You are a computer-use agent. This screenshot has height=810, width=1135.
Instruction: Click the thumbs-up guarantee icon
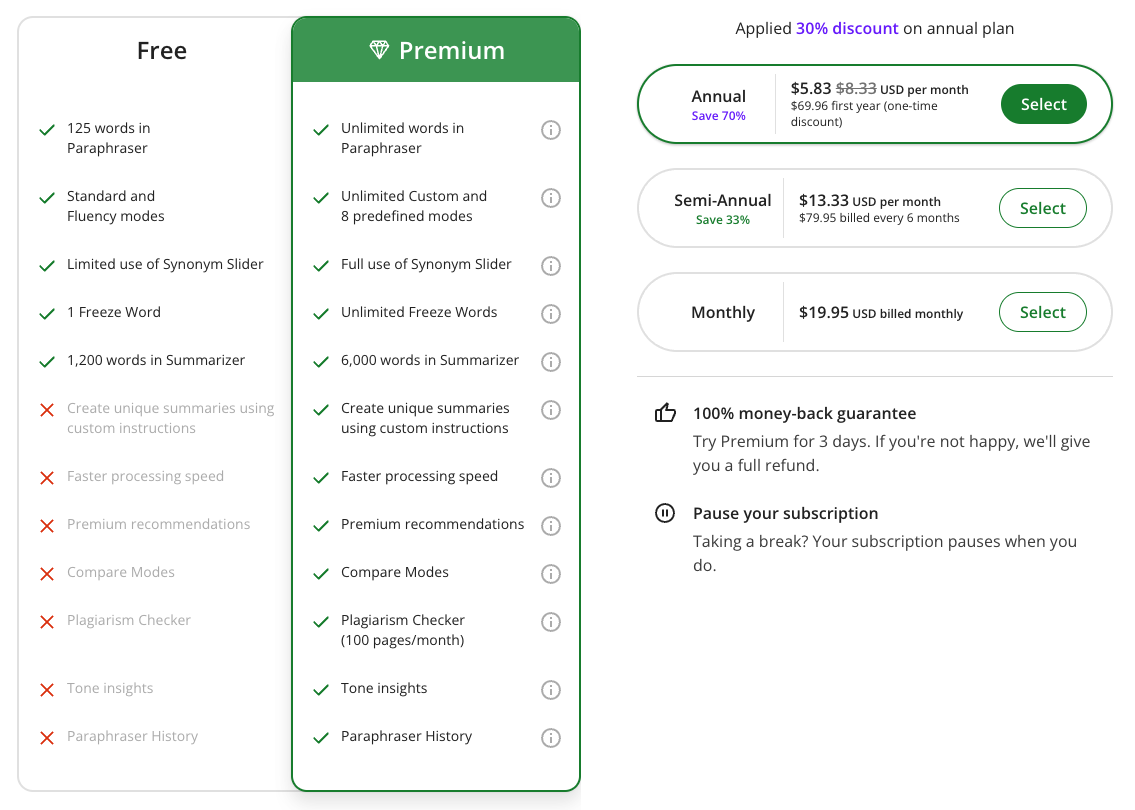[665, 412]
